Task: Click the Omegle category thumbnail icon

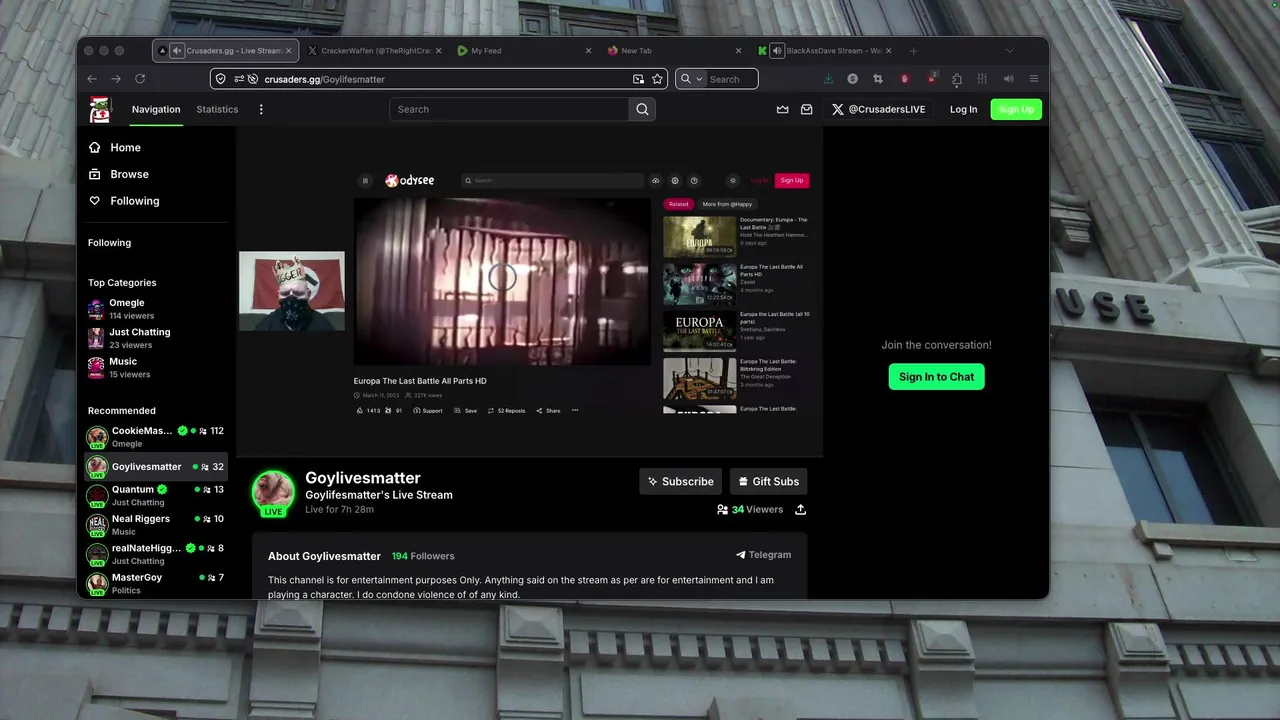Action: click(x=96, y=309)
